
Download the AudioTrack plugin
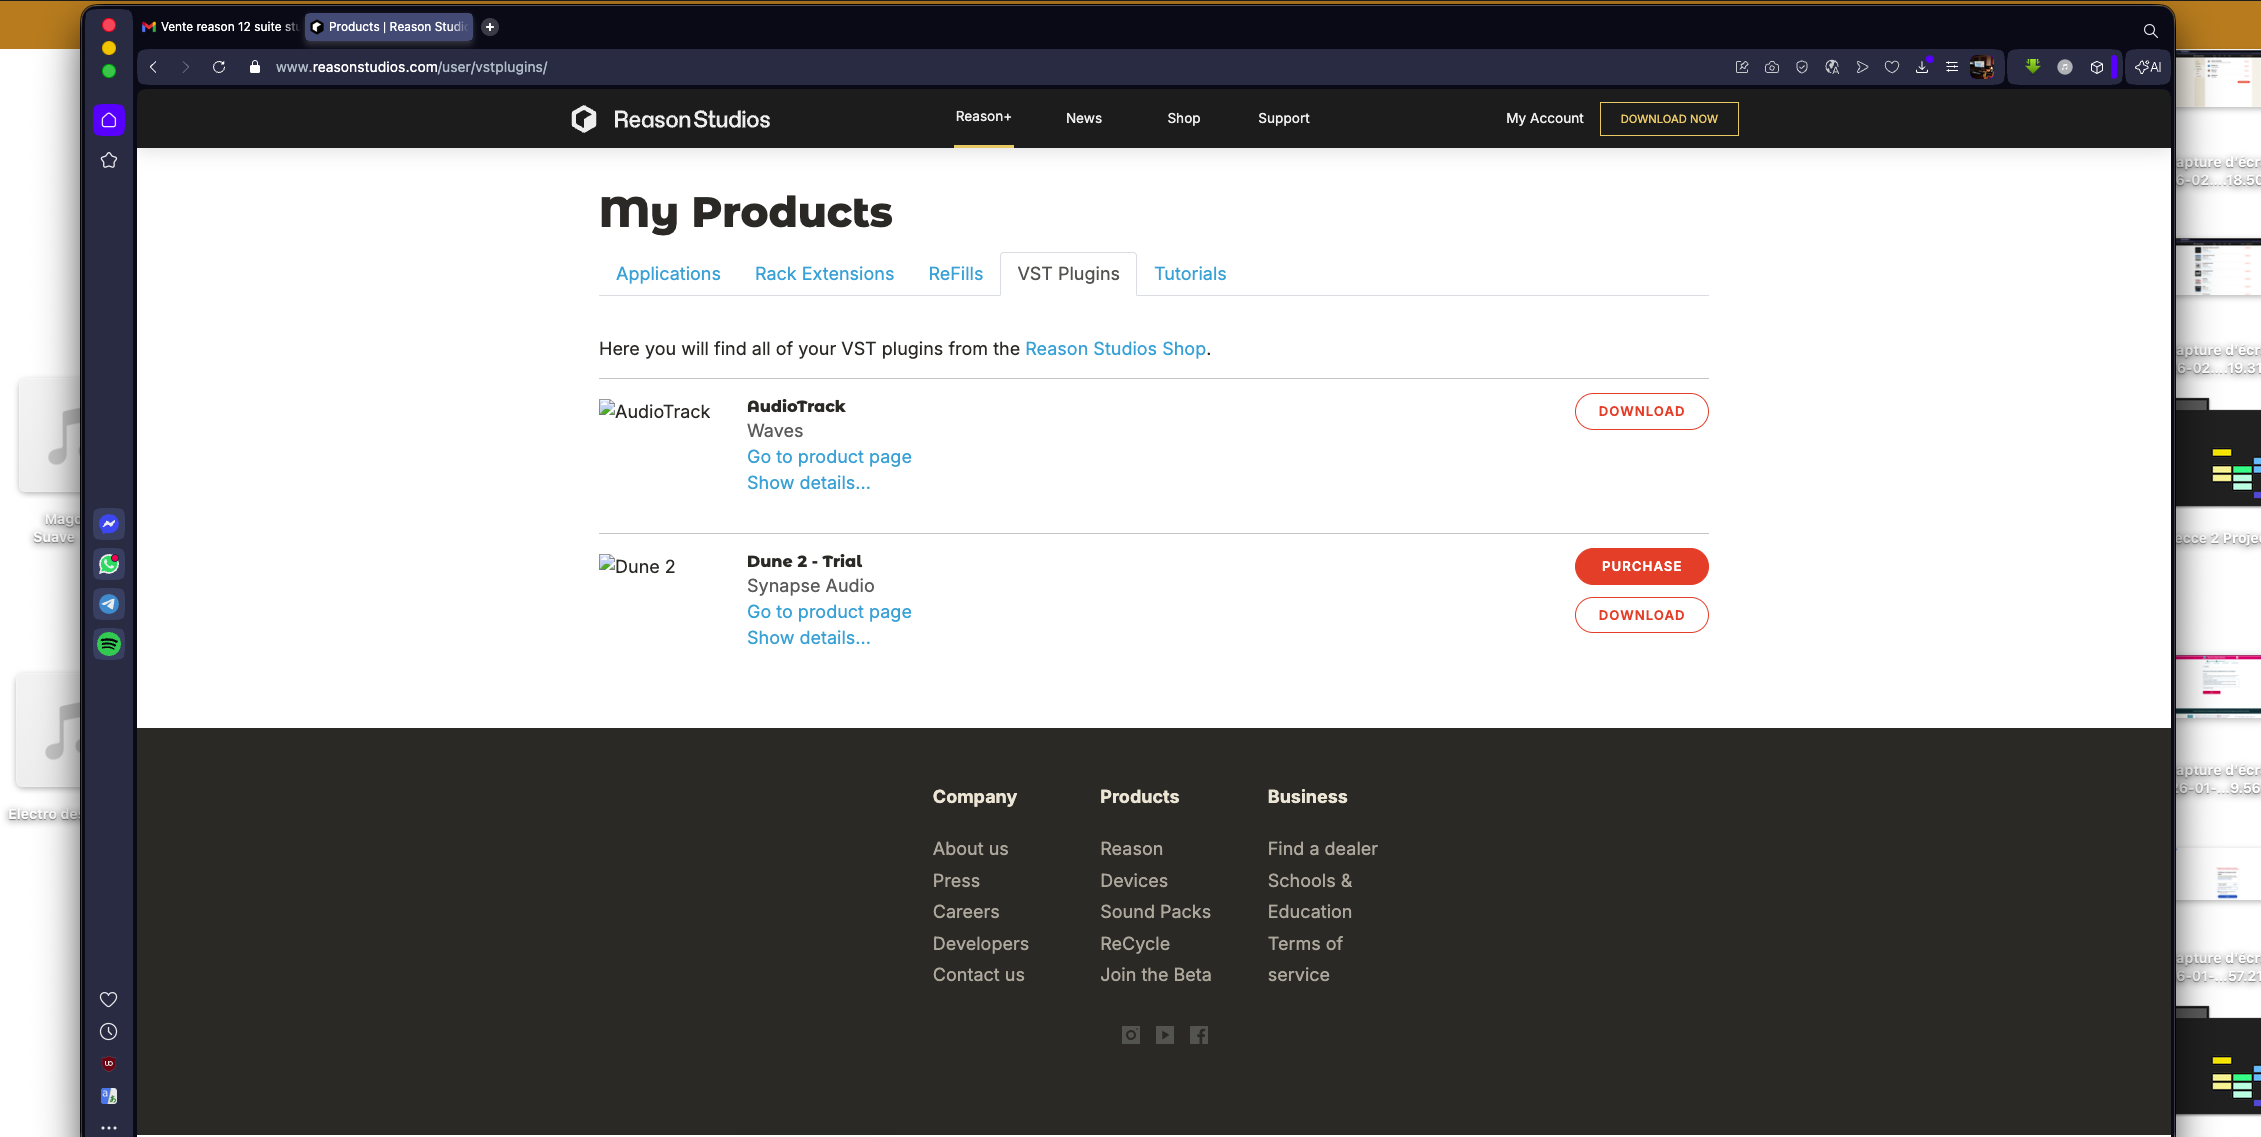1642,411
